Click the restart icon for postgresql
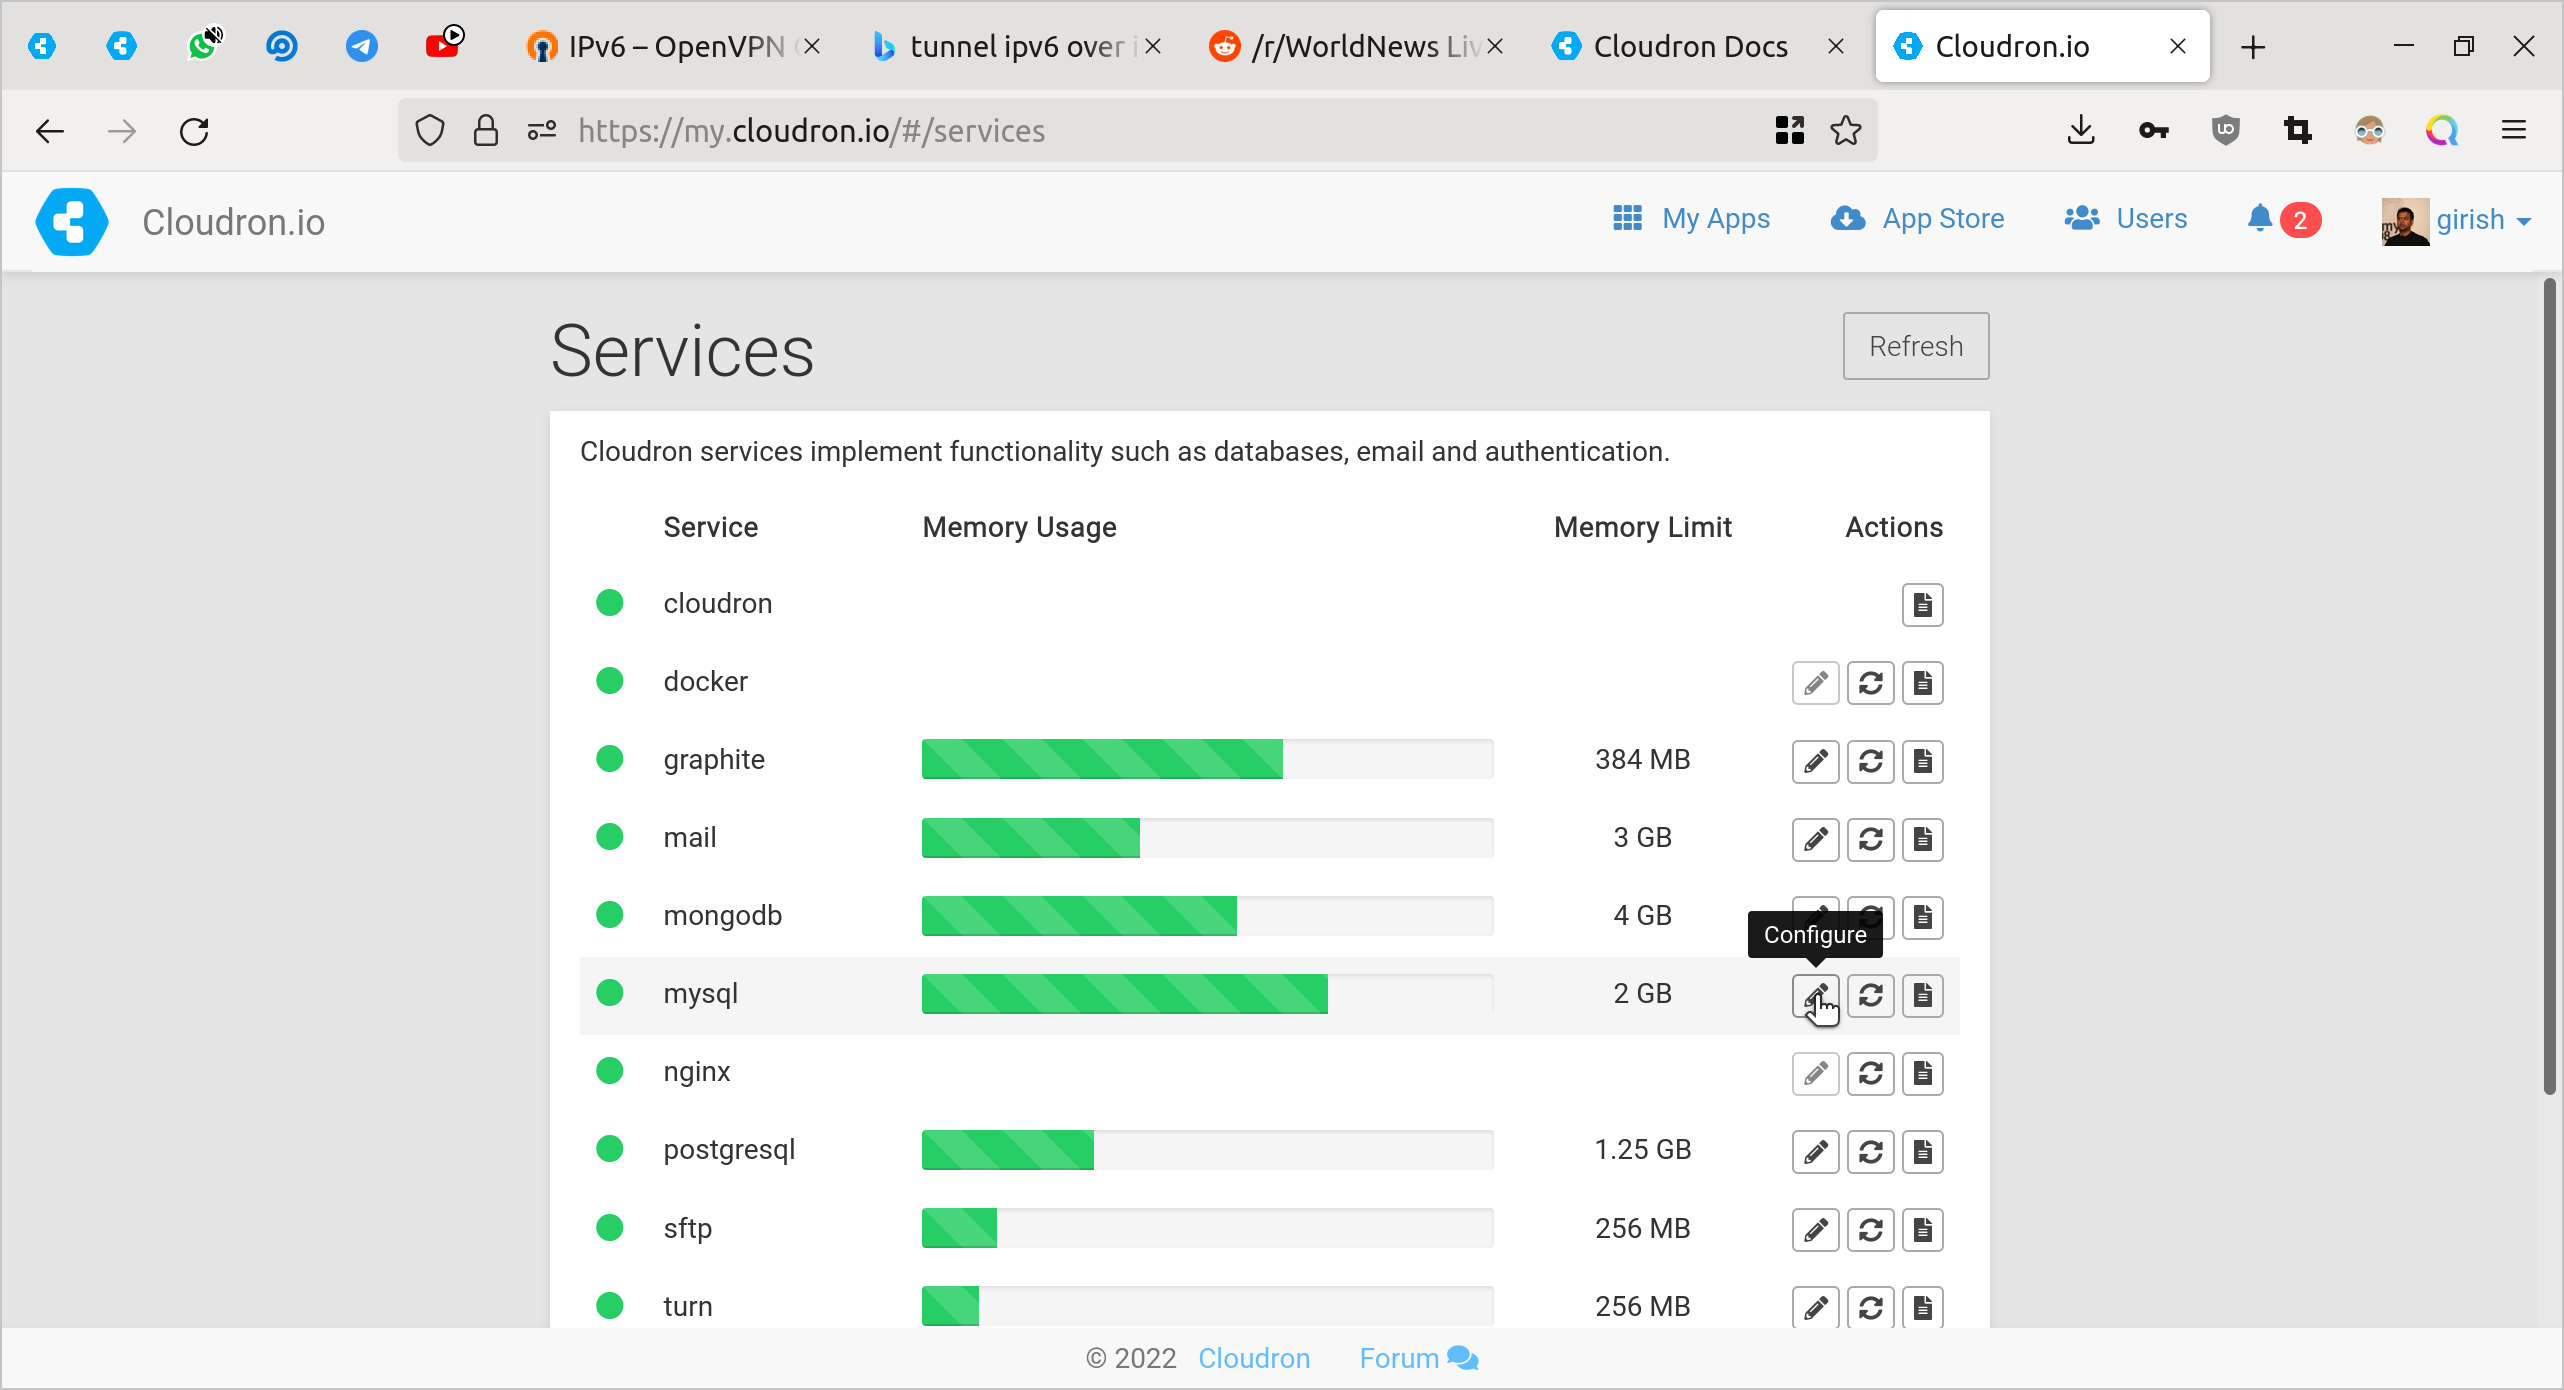This screenshot has width=2564, height=1390. coord(1870,1151)
